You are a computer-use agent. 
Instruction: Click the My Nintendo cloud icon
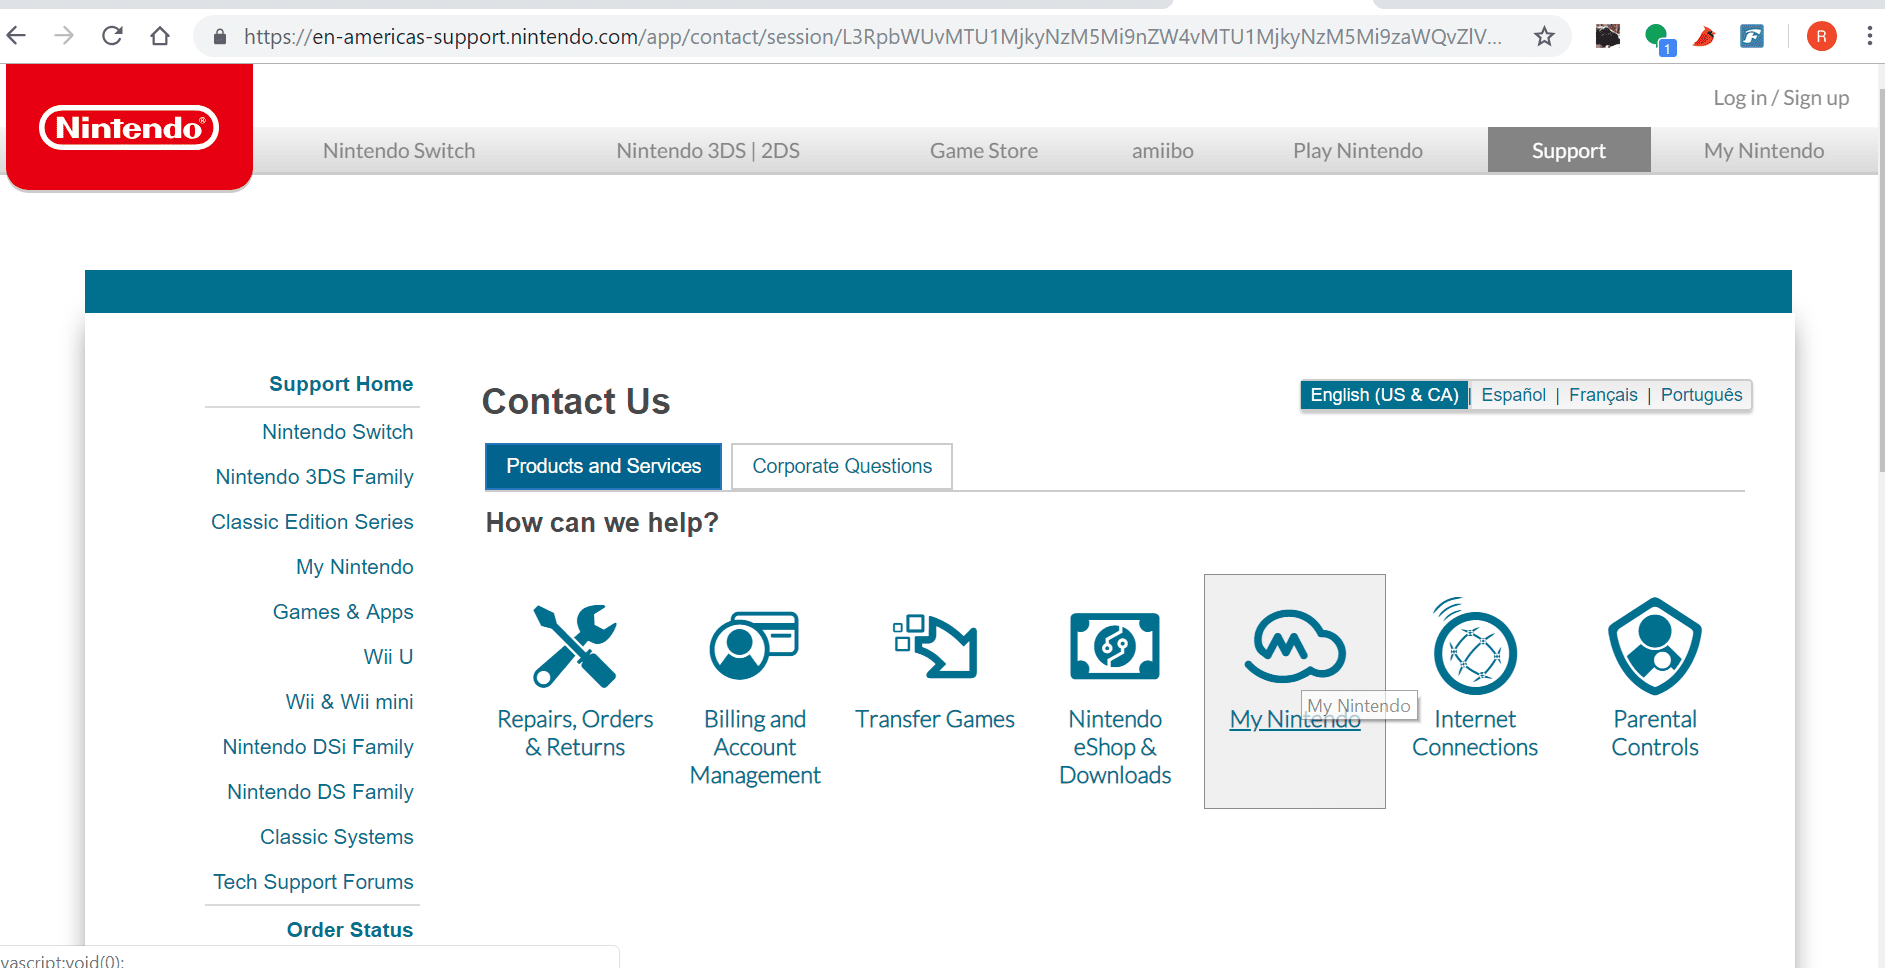coord(1295,646)
